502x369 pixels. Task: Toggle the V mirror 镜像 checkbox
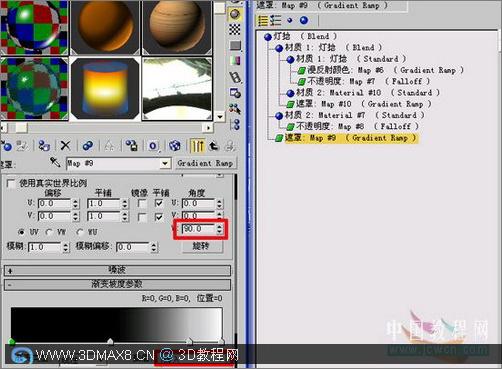tap(142, 217)
